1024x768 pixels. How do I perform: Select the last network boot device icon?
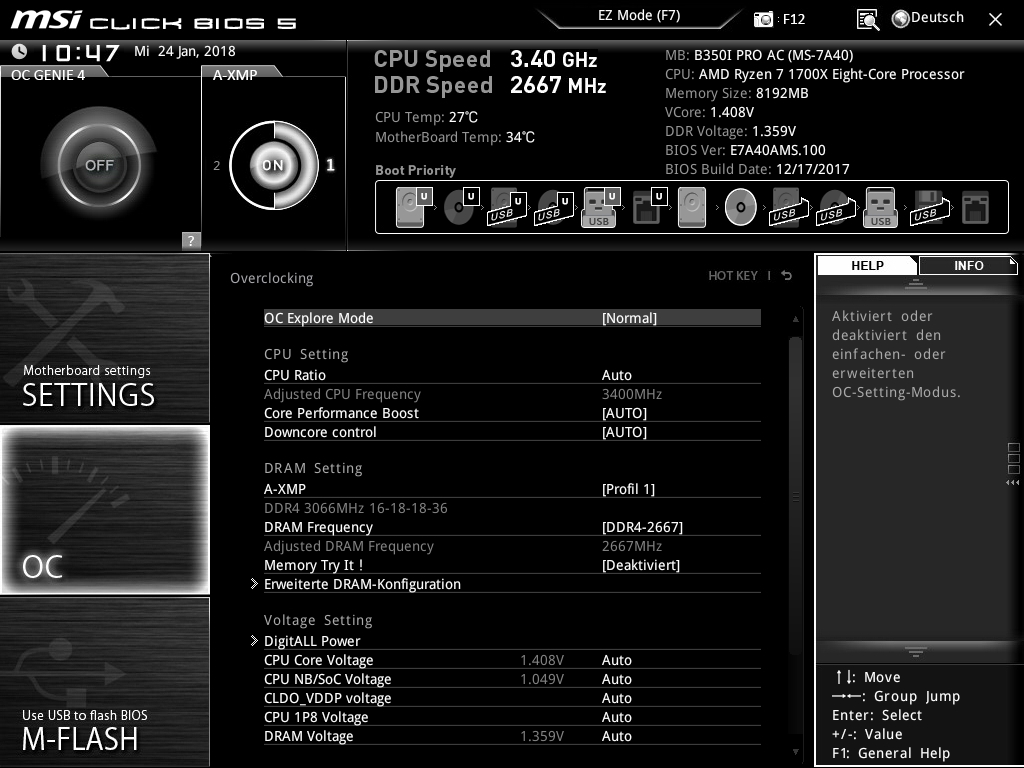click(x=975, y=207)
